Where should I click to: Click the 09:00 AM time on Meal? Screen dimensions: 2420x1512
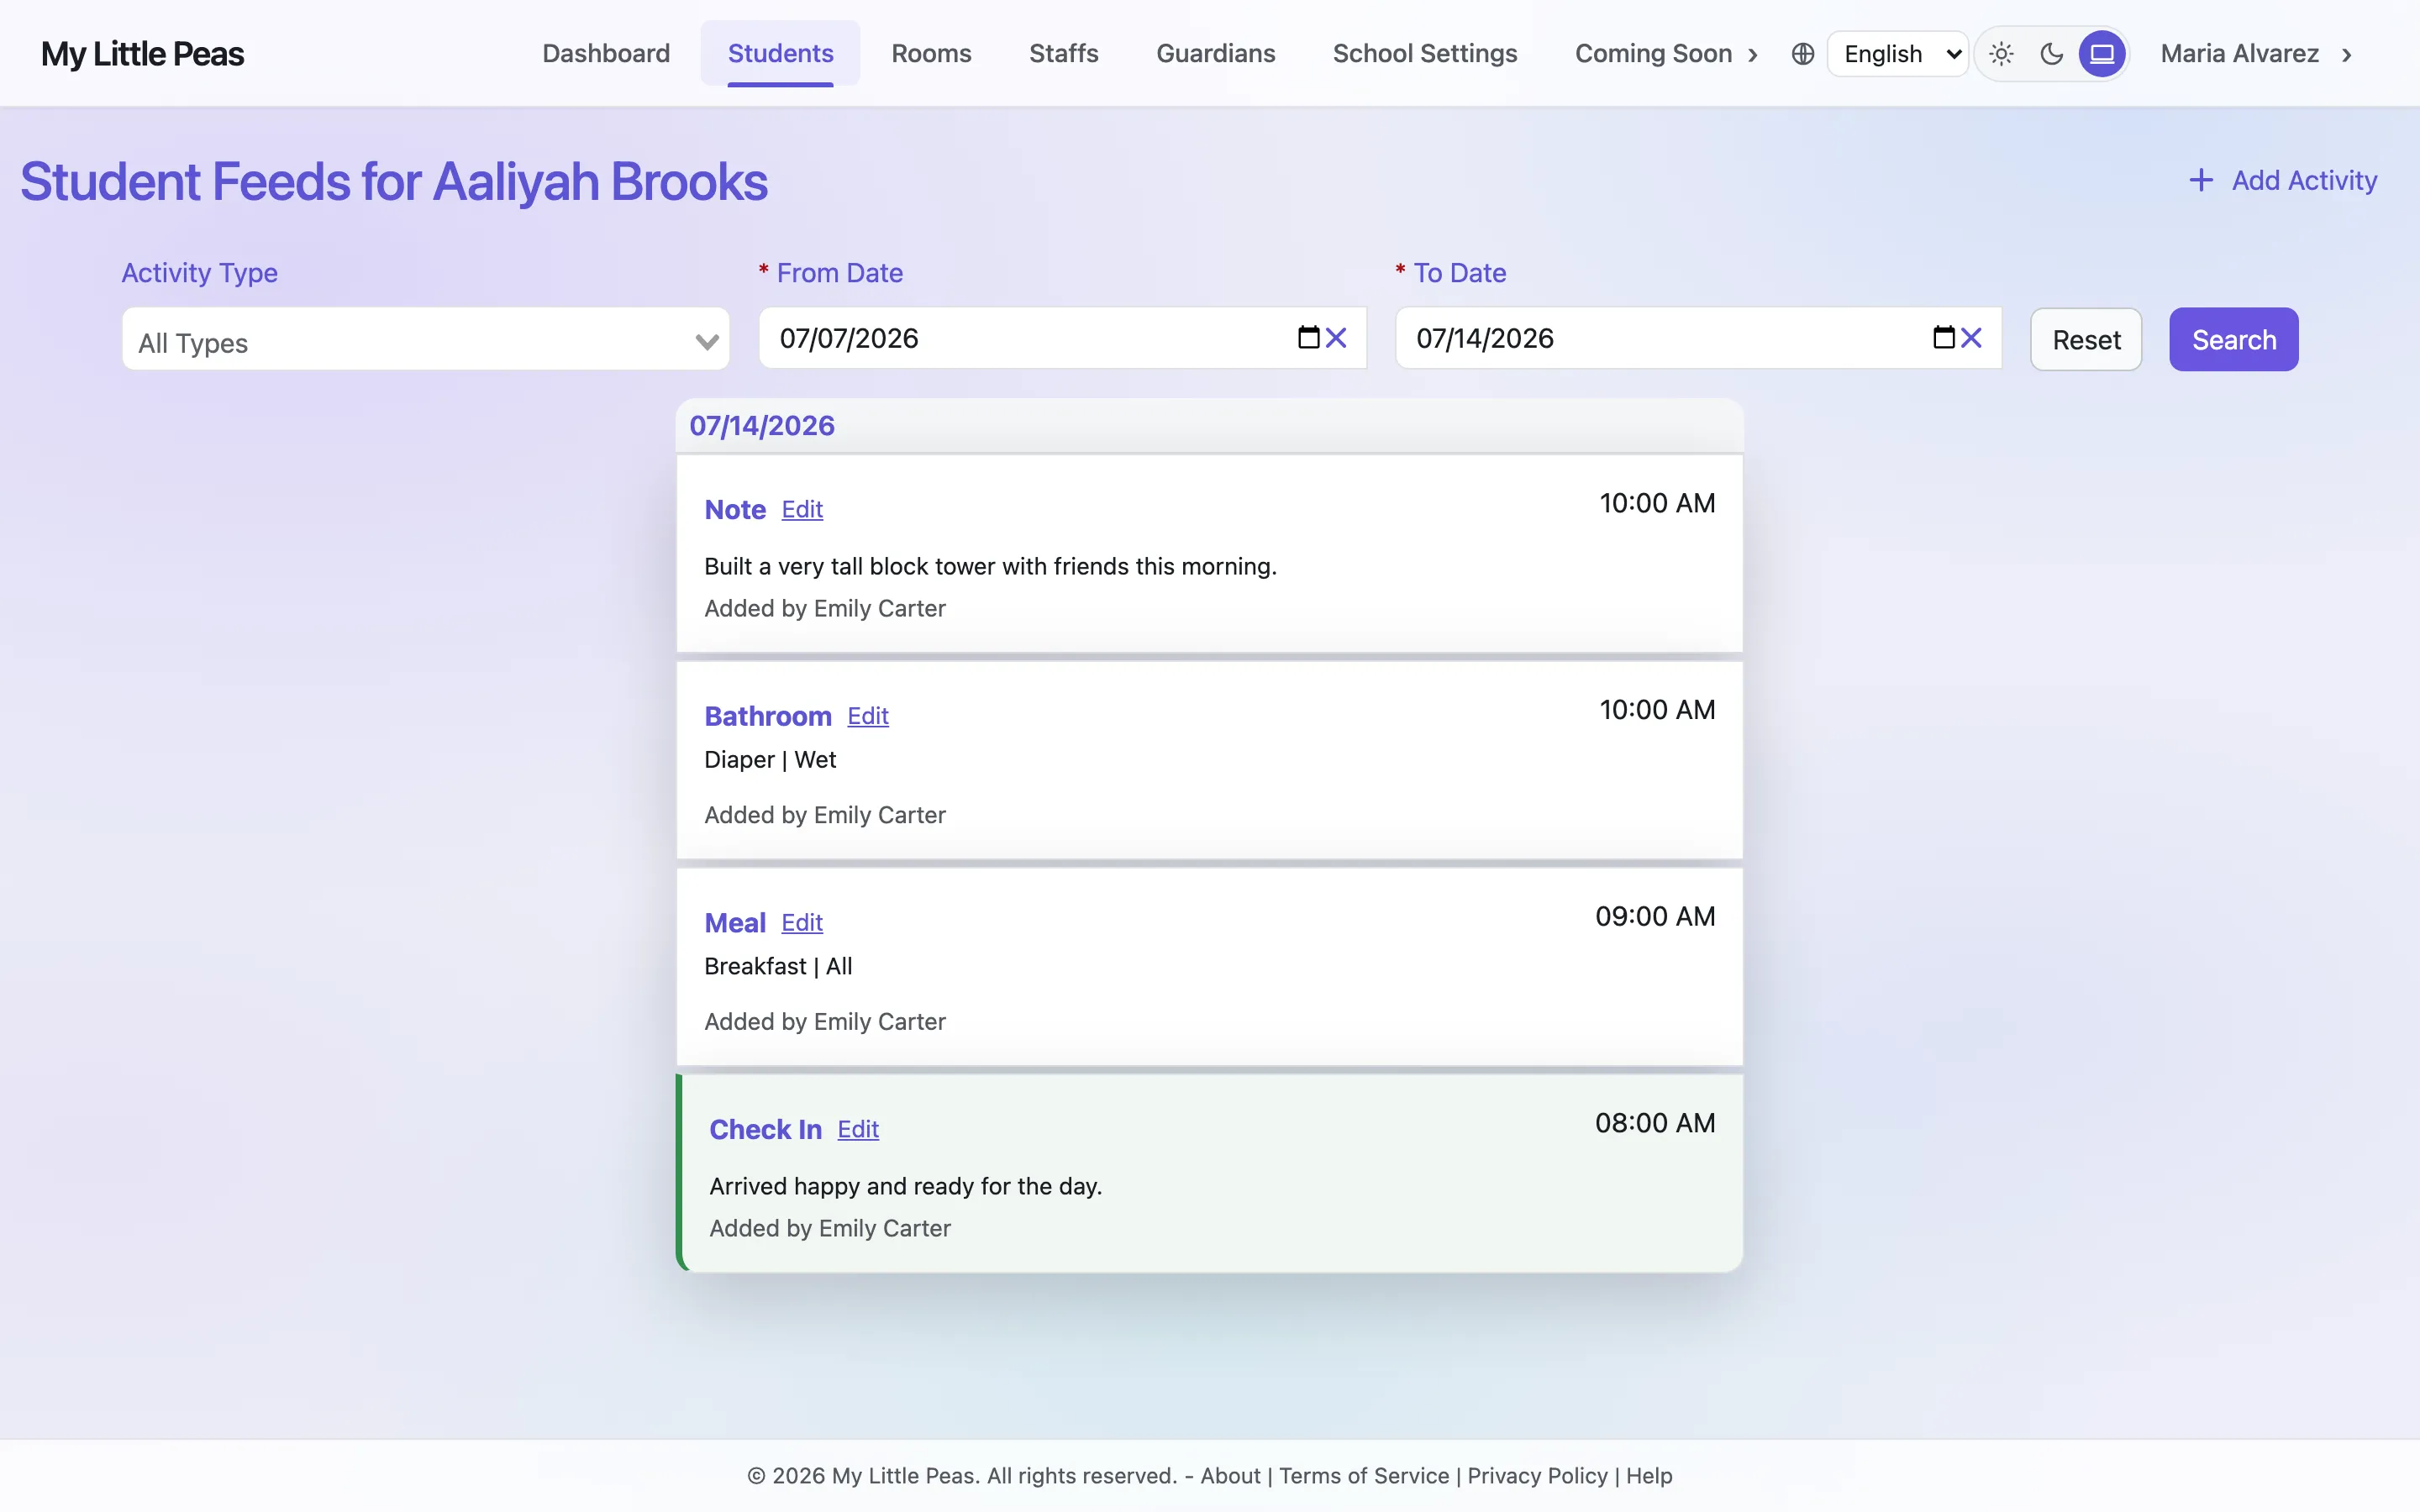point(1655,916)
